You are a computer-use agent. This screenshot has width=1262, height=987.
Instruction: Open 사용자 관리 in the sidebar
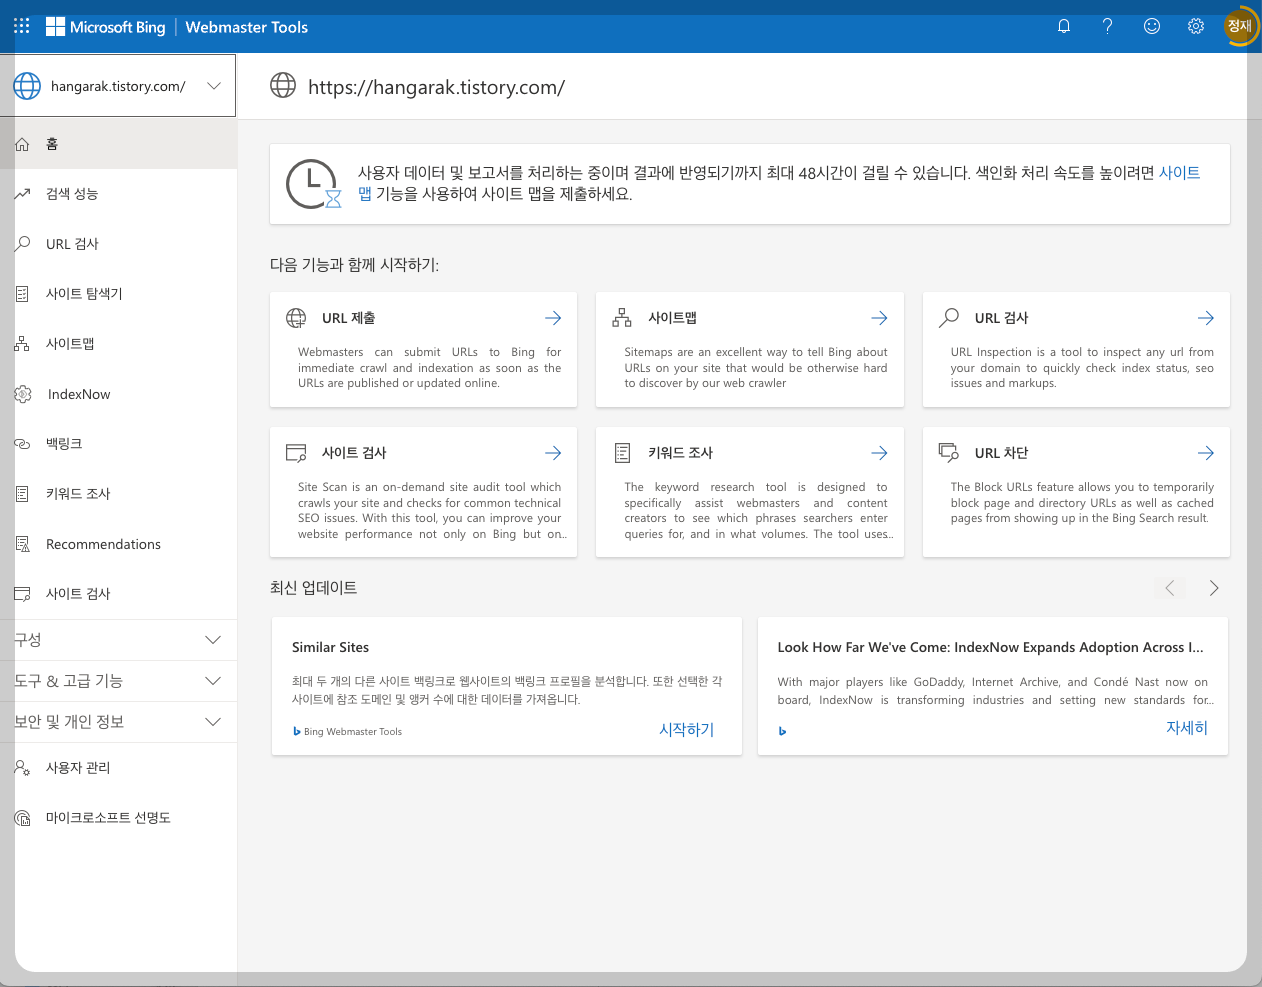pyautogui.click(x=118, y=768)
